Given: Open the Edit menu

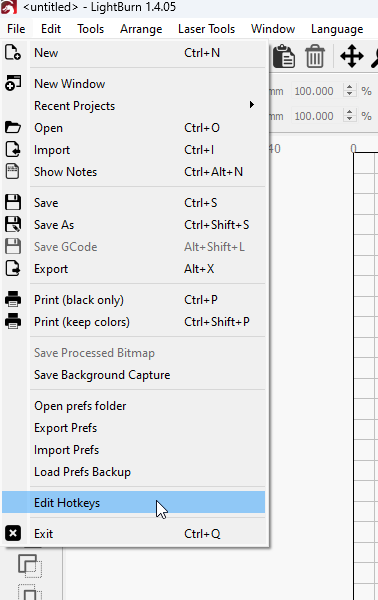Looking at the screenshot, I should pos(51,29).
